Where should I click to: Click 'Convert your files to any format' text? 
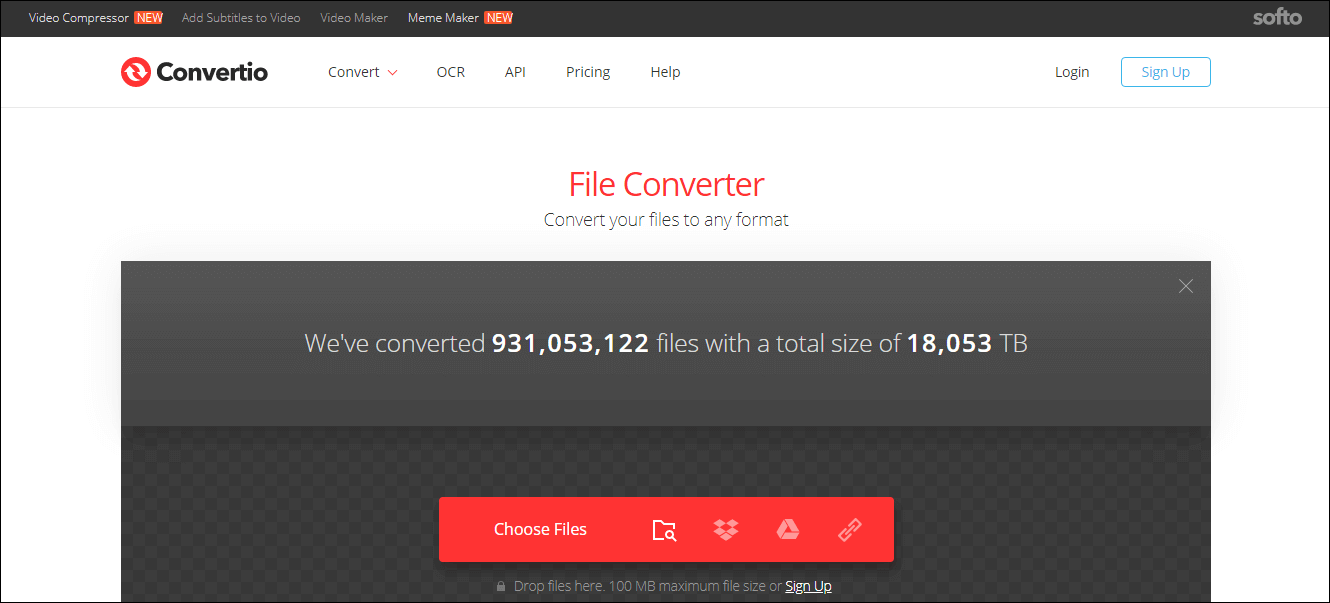click(x=666, y=220)
